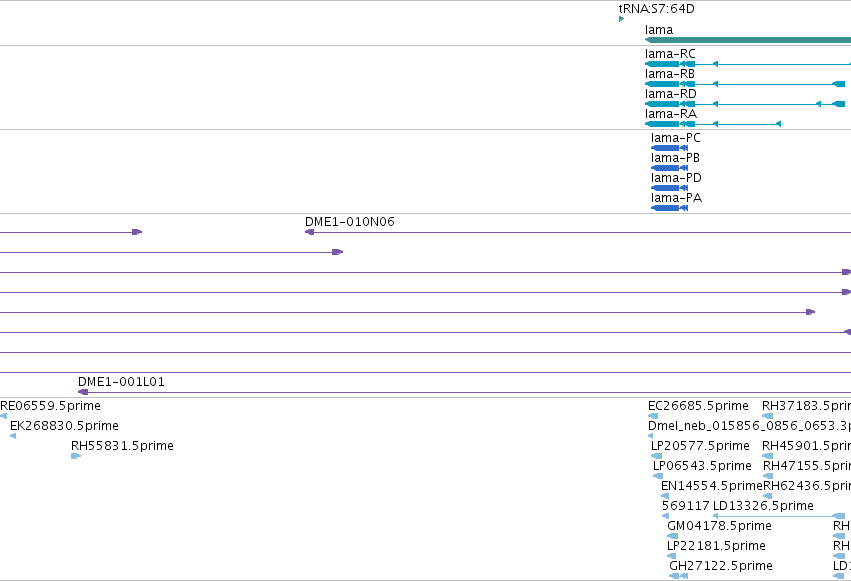Click the EK268830.5prime EST label

click(64, 426)
